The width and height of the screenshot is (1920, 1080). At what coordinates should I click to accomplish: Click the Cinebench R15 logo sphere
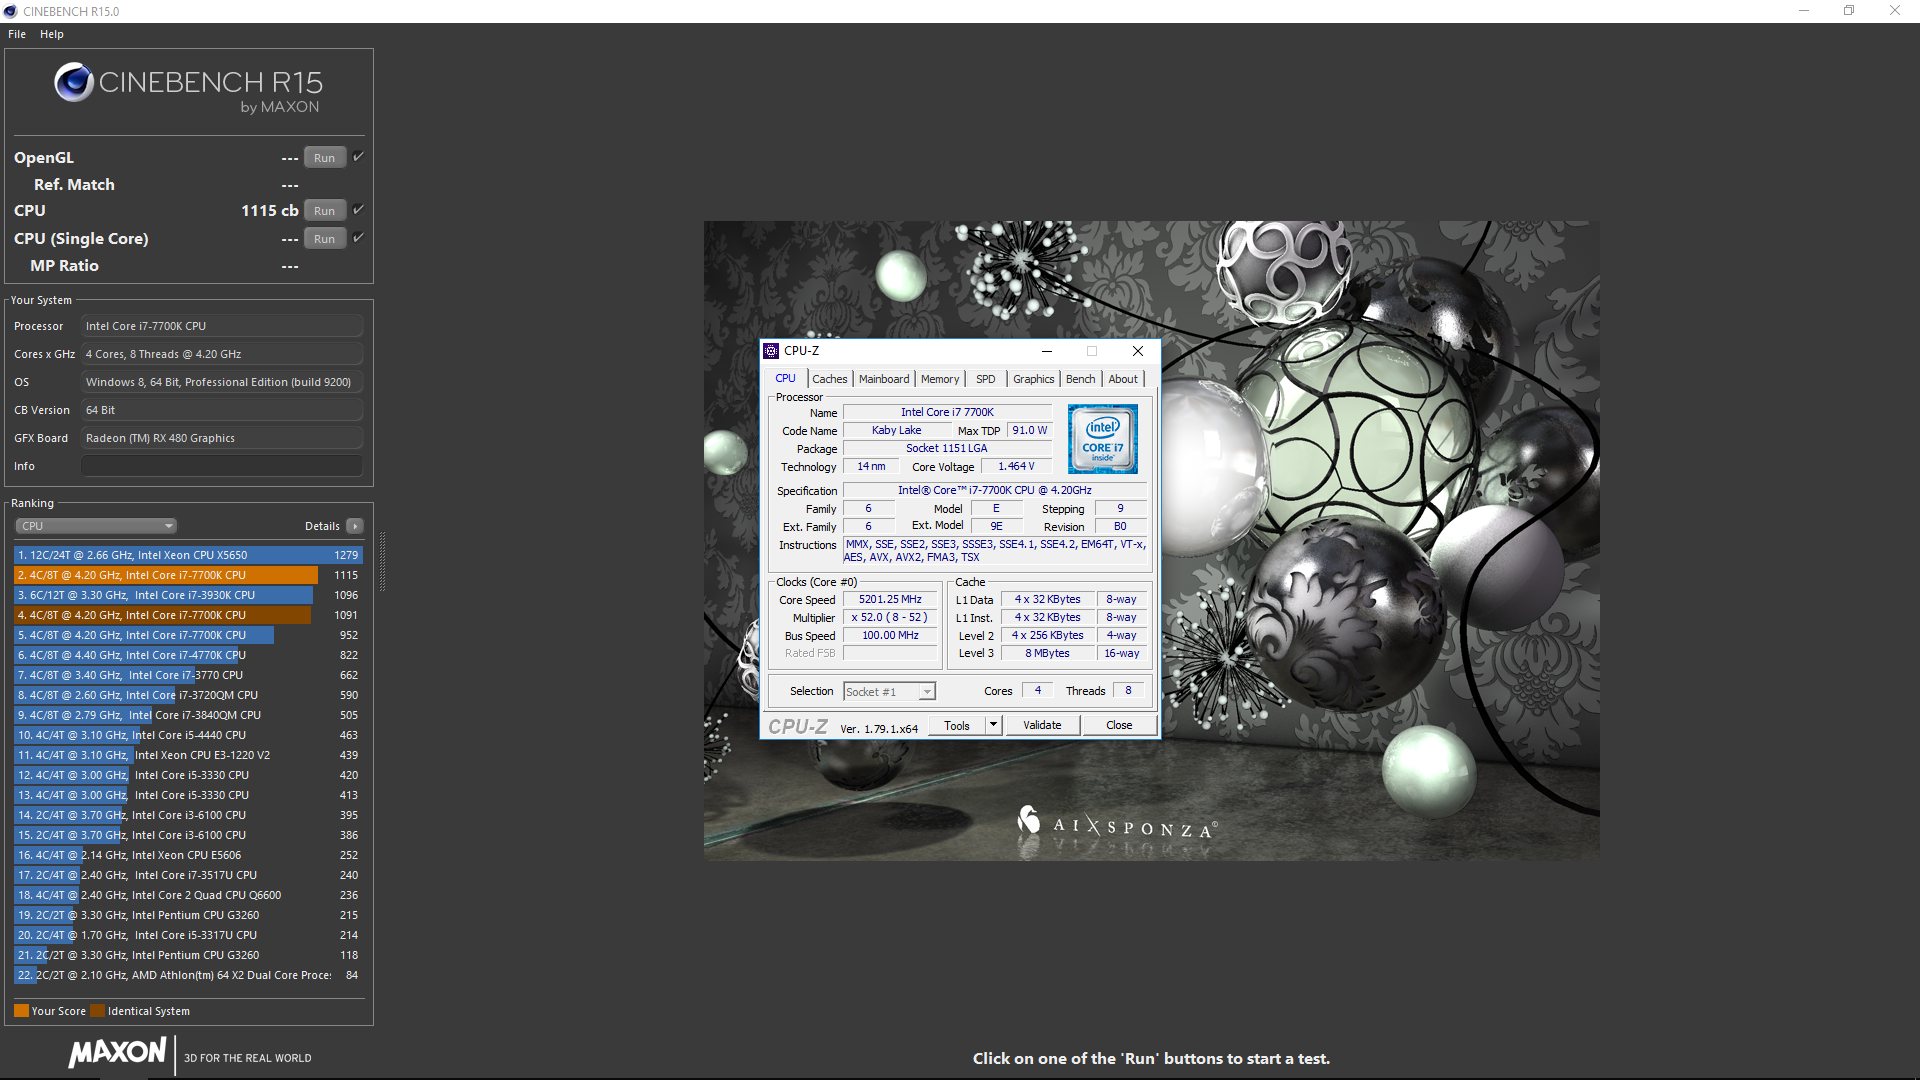click(74, 82)
